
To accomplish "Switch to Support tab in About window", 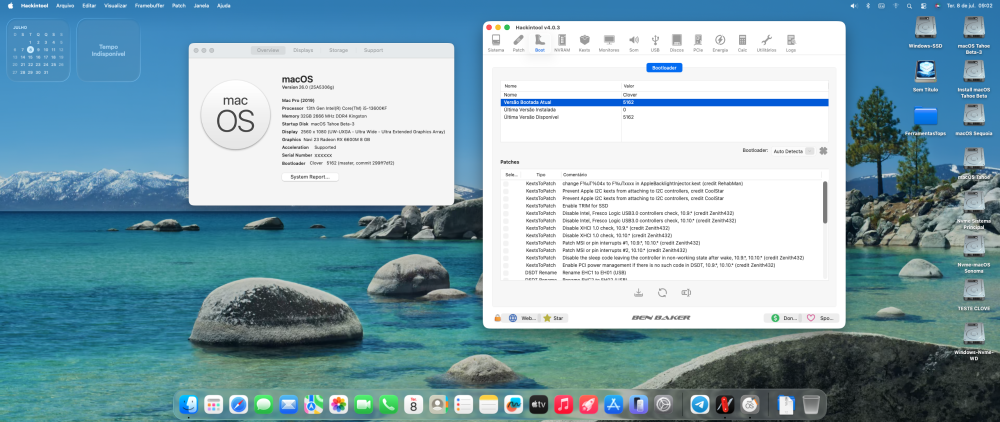I will [x=373, y=50].
